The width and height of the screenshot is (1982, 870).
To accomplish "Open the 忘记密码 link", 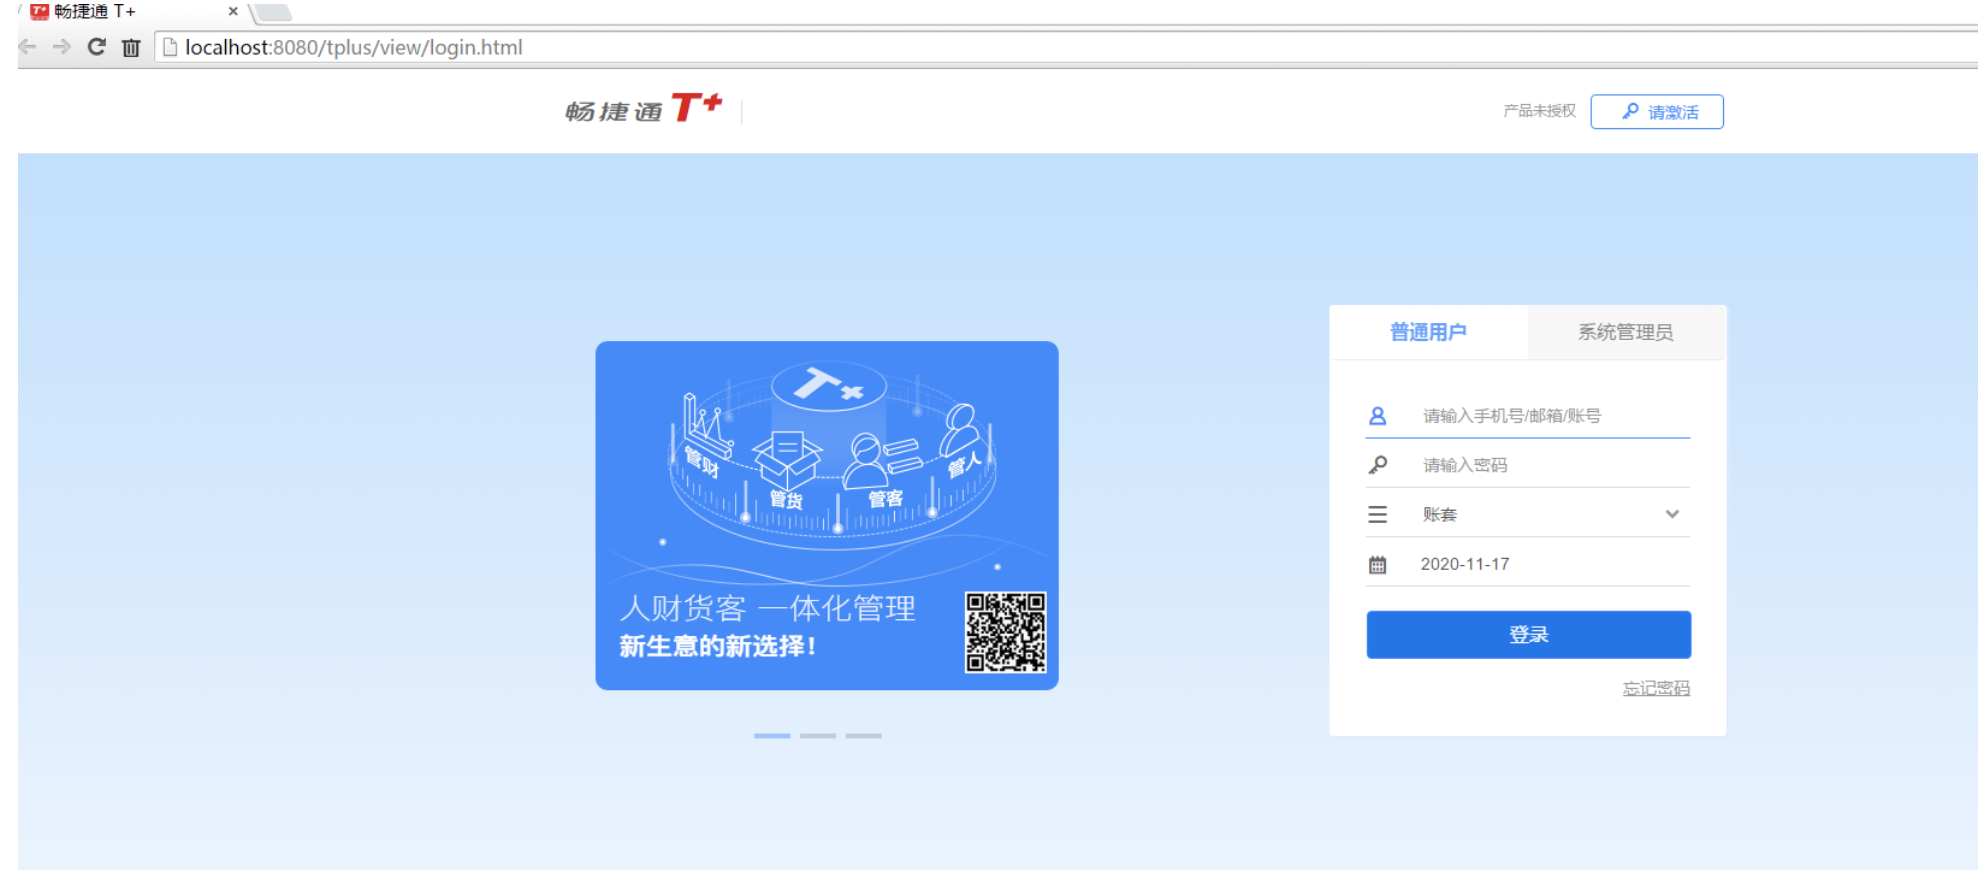I will coord(1656,688).
